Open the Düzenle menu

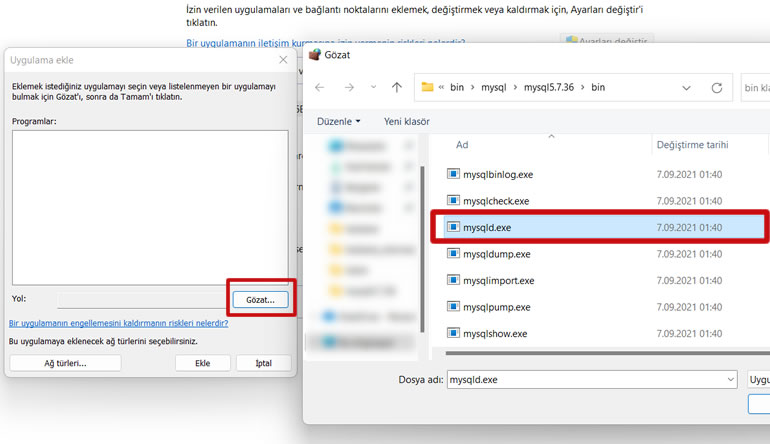pyautogui.click(x=338, y=121)
